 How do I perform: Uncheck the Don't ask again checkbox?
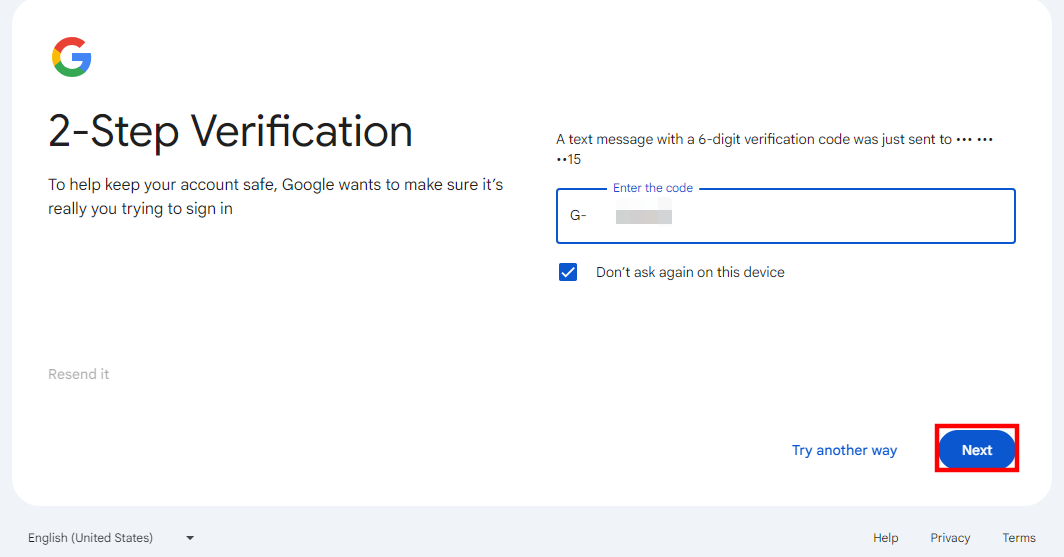(568, 272)
